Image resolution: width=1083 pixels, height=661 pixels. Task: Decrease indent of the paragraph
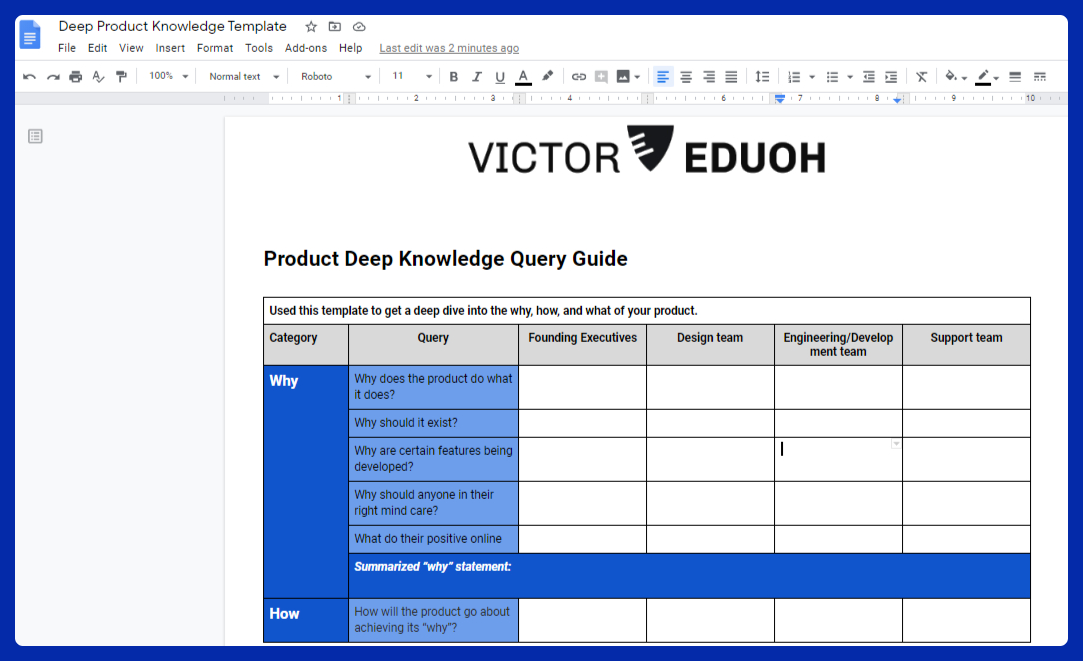pos(869,77)
